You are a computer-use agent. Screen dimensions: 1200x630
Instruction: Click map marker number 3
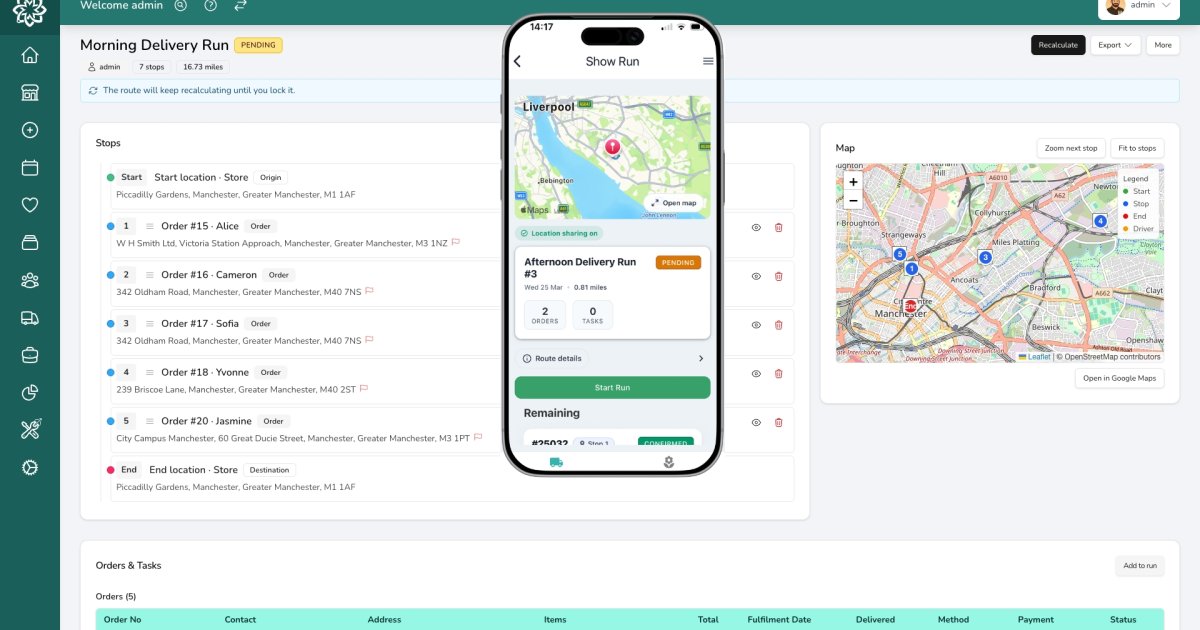[x=985, y=257]
